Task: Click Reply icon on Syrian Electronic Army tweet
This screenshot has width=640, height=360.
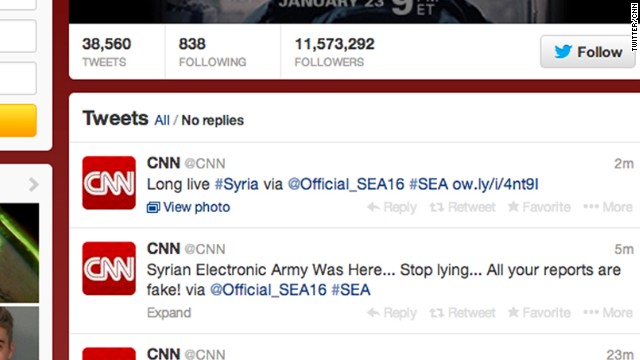Action: click(392, 313)
